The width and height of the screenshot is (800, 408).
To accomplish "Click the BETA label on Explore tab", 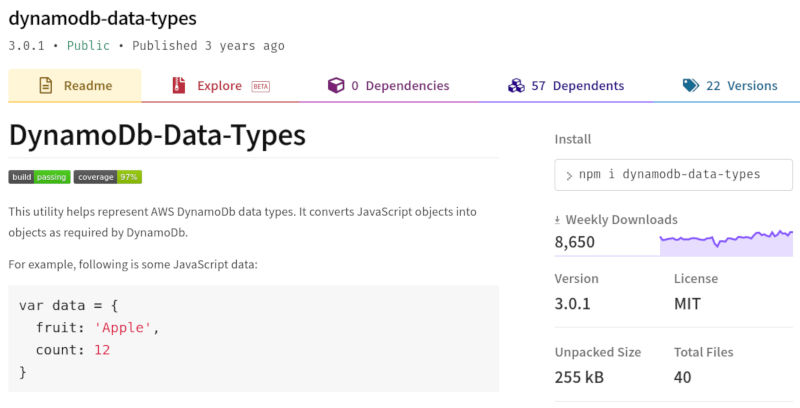I will click(x=261, y=86).
